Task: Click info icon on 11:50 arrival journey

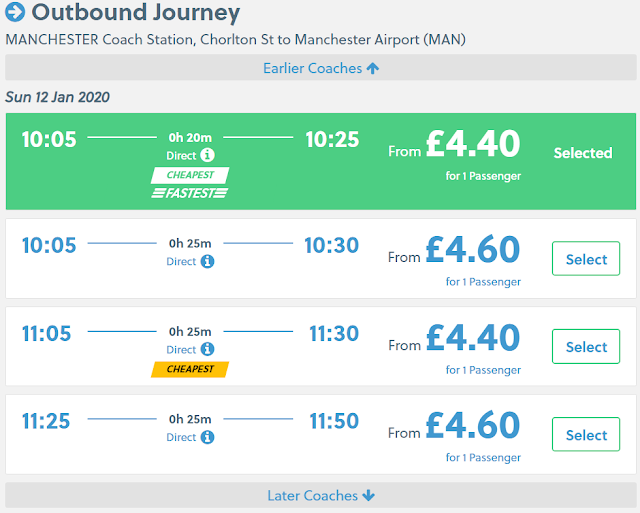Action: 208,438
